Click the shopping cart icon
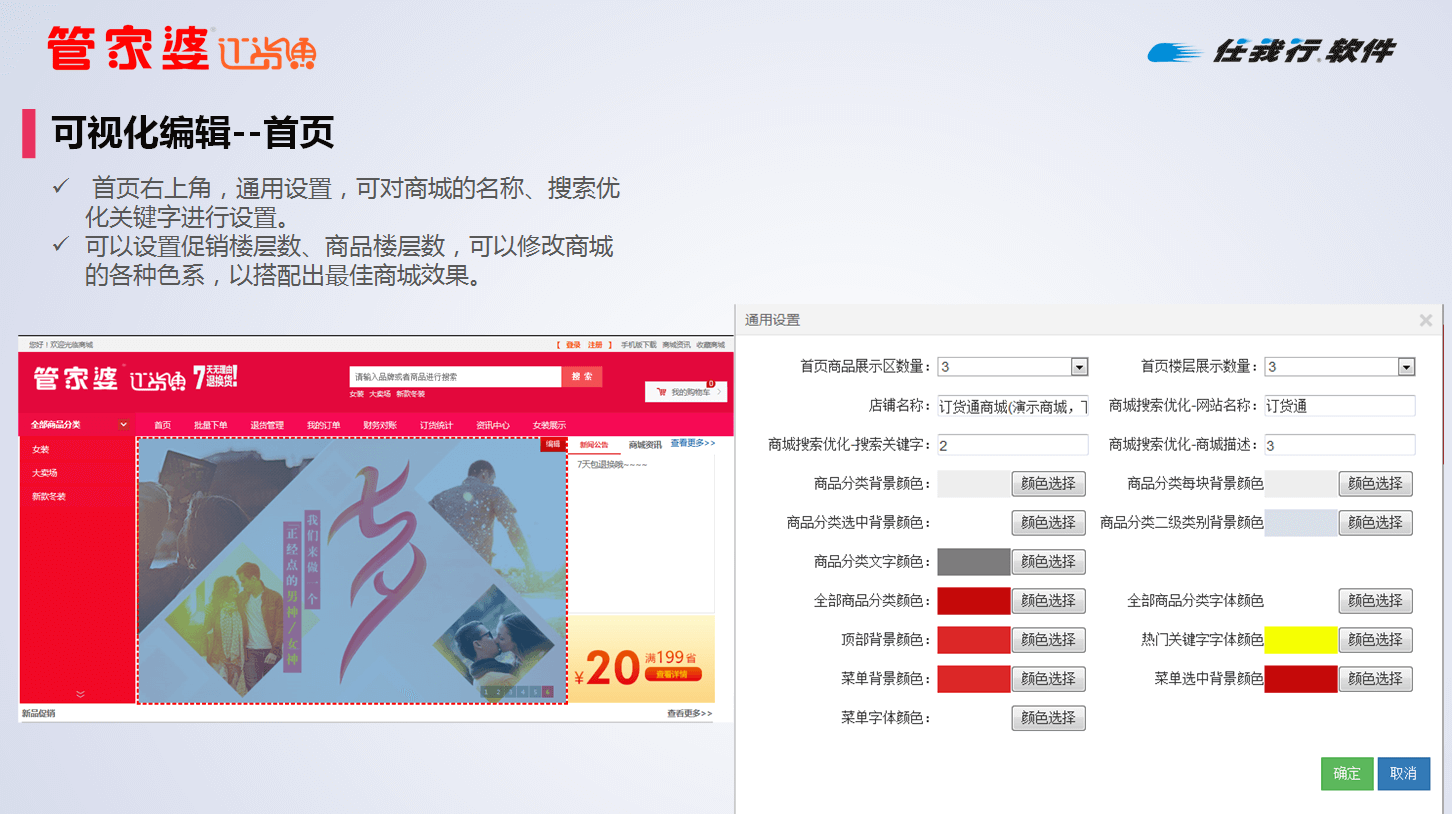Viewport: 1452px width, 814px height. 661,393
